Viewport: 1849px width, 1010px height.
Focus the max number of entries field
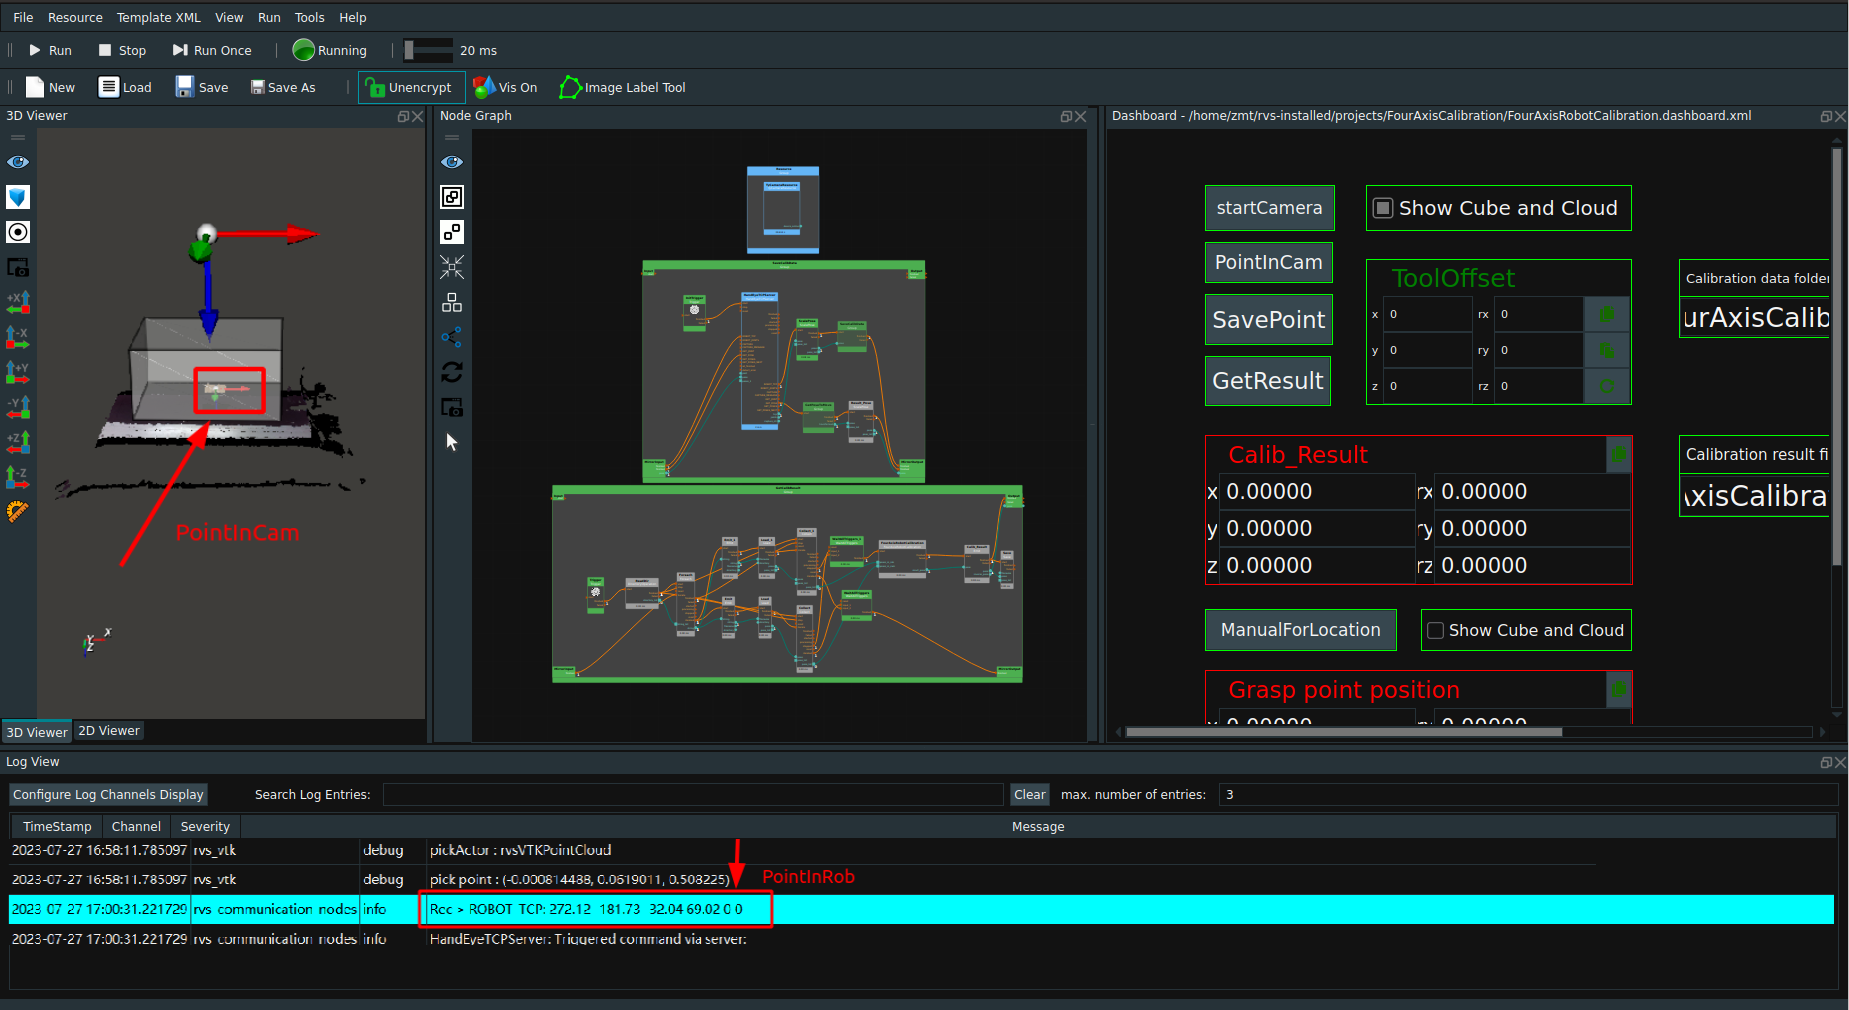[x=1527, y=795]
